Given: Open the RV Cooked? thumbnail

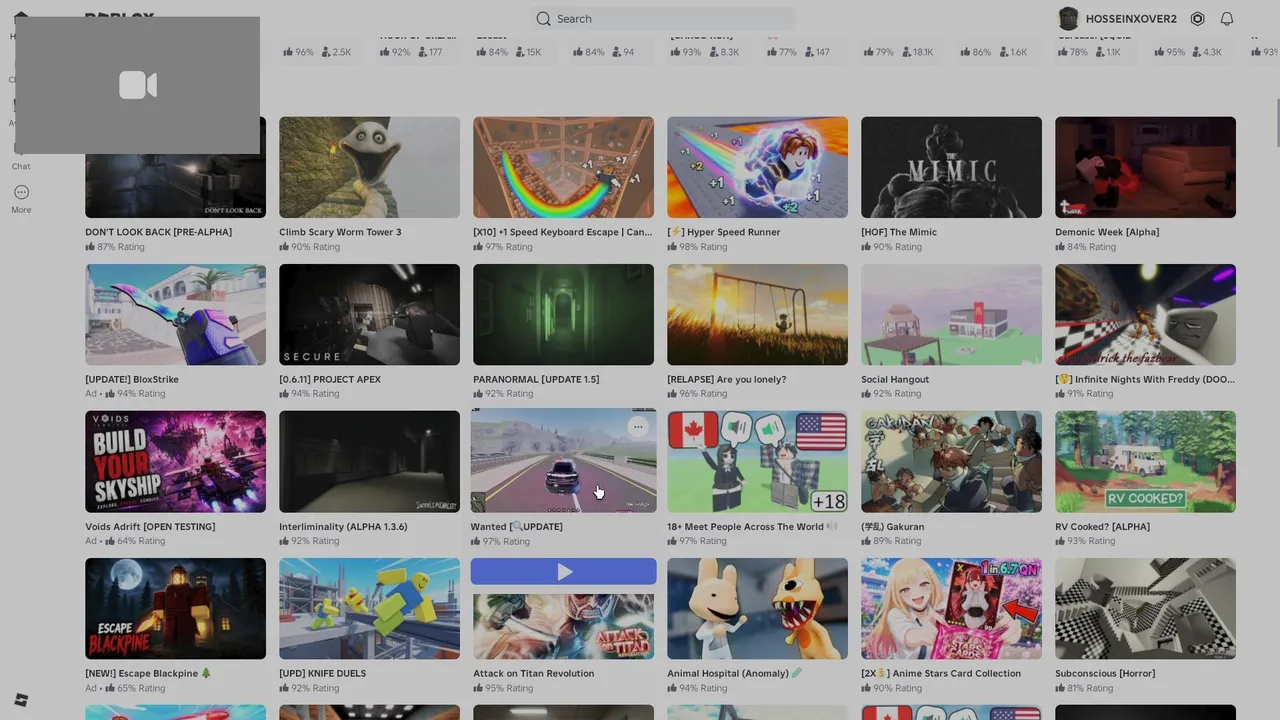Looking at the screenshot, I should click(1145, 461).
